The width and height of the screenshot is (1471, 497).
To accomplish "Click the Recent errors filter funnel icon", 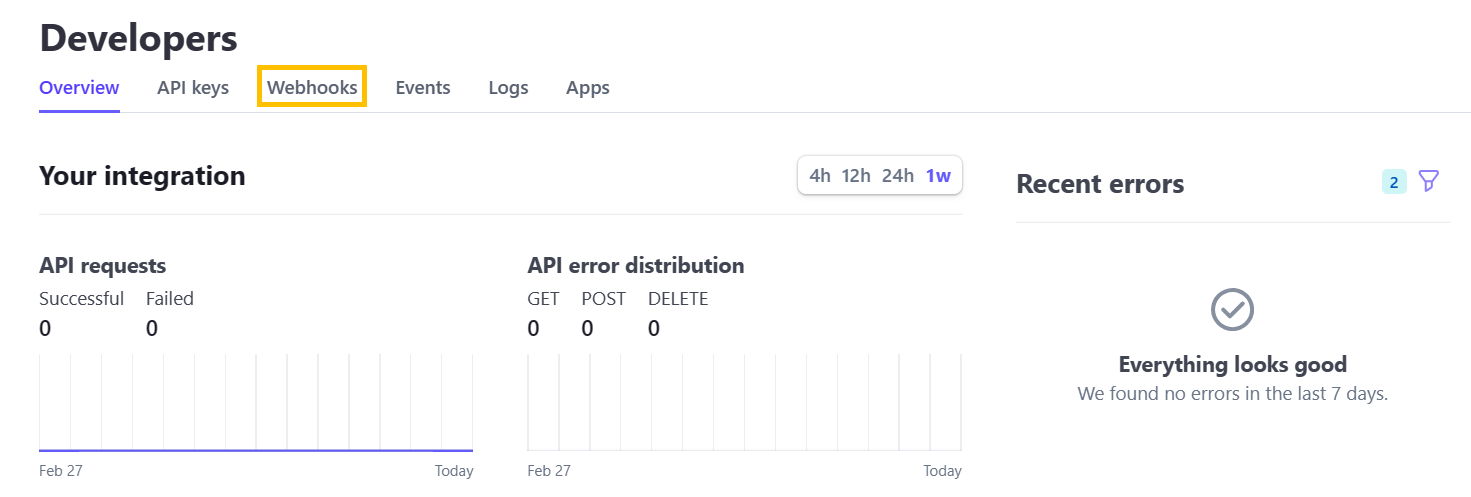I will point(1429,181).
